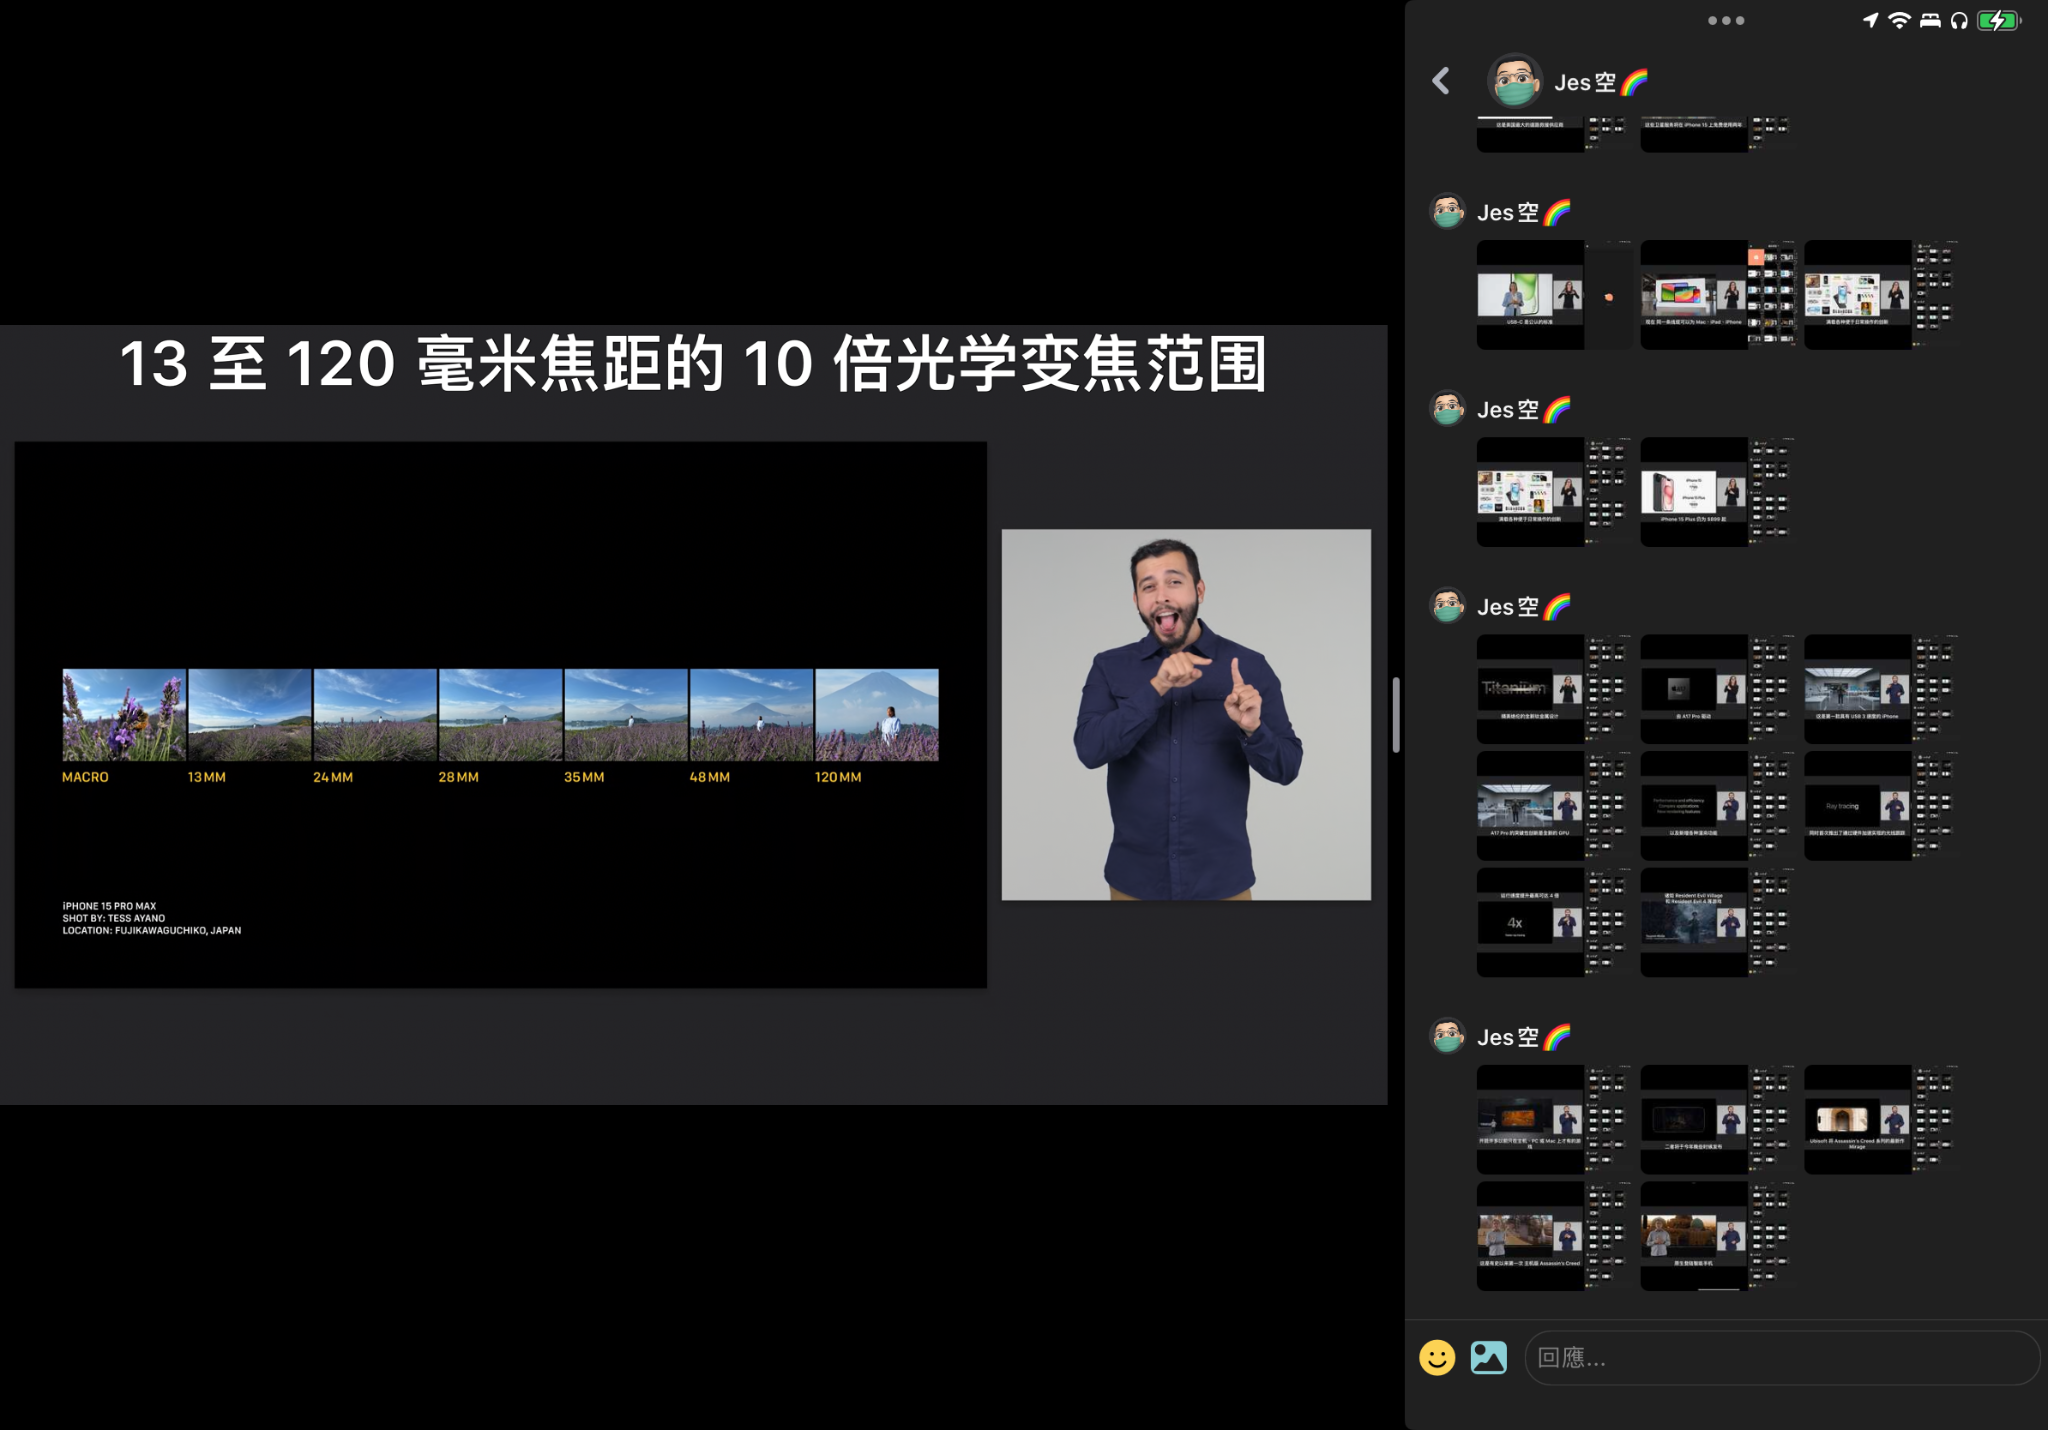Open the Ubisoft Assassin's Creed Mirage thumbnail

tap(1880, 1119)
